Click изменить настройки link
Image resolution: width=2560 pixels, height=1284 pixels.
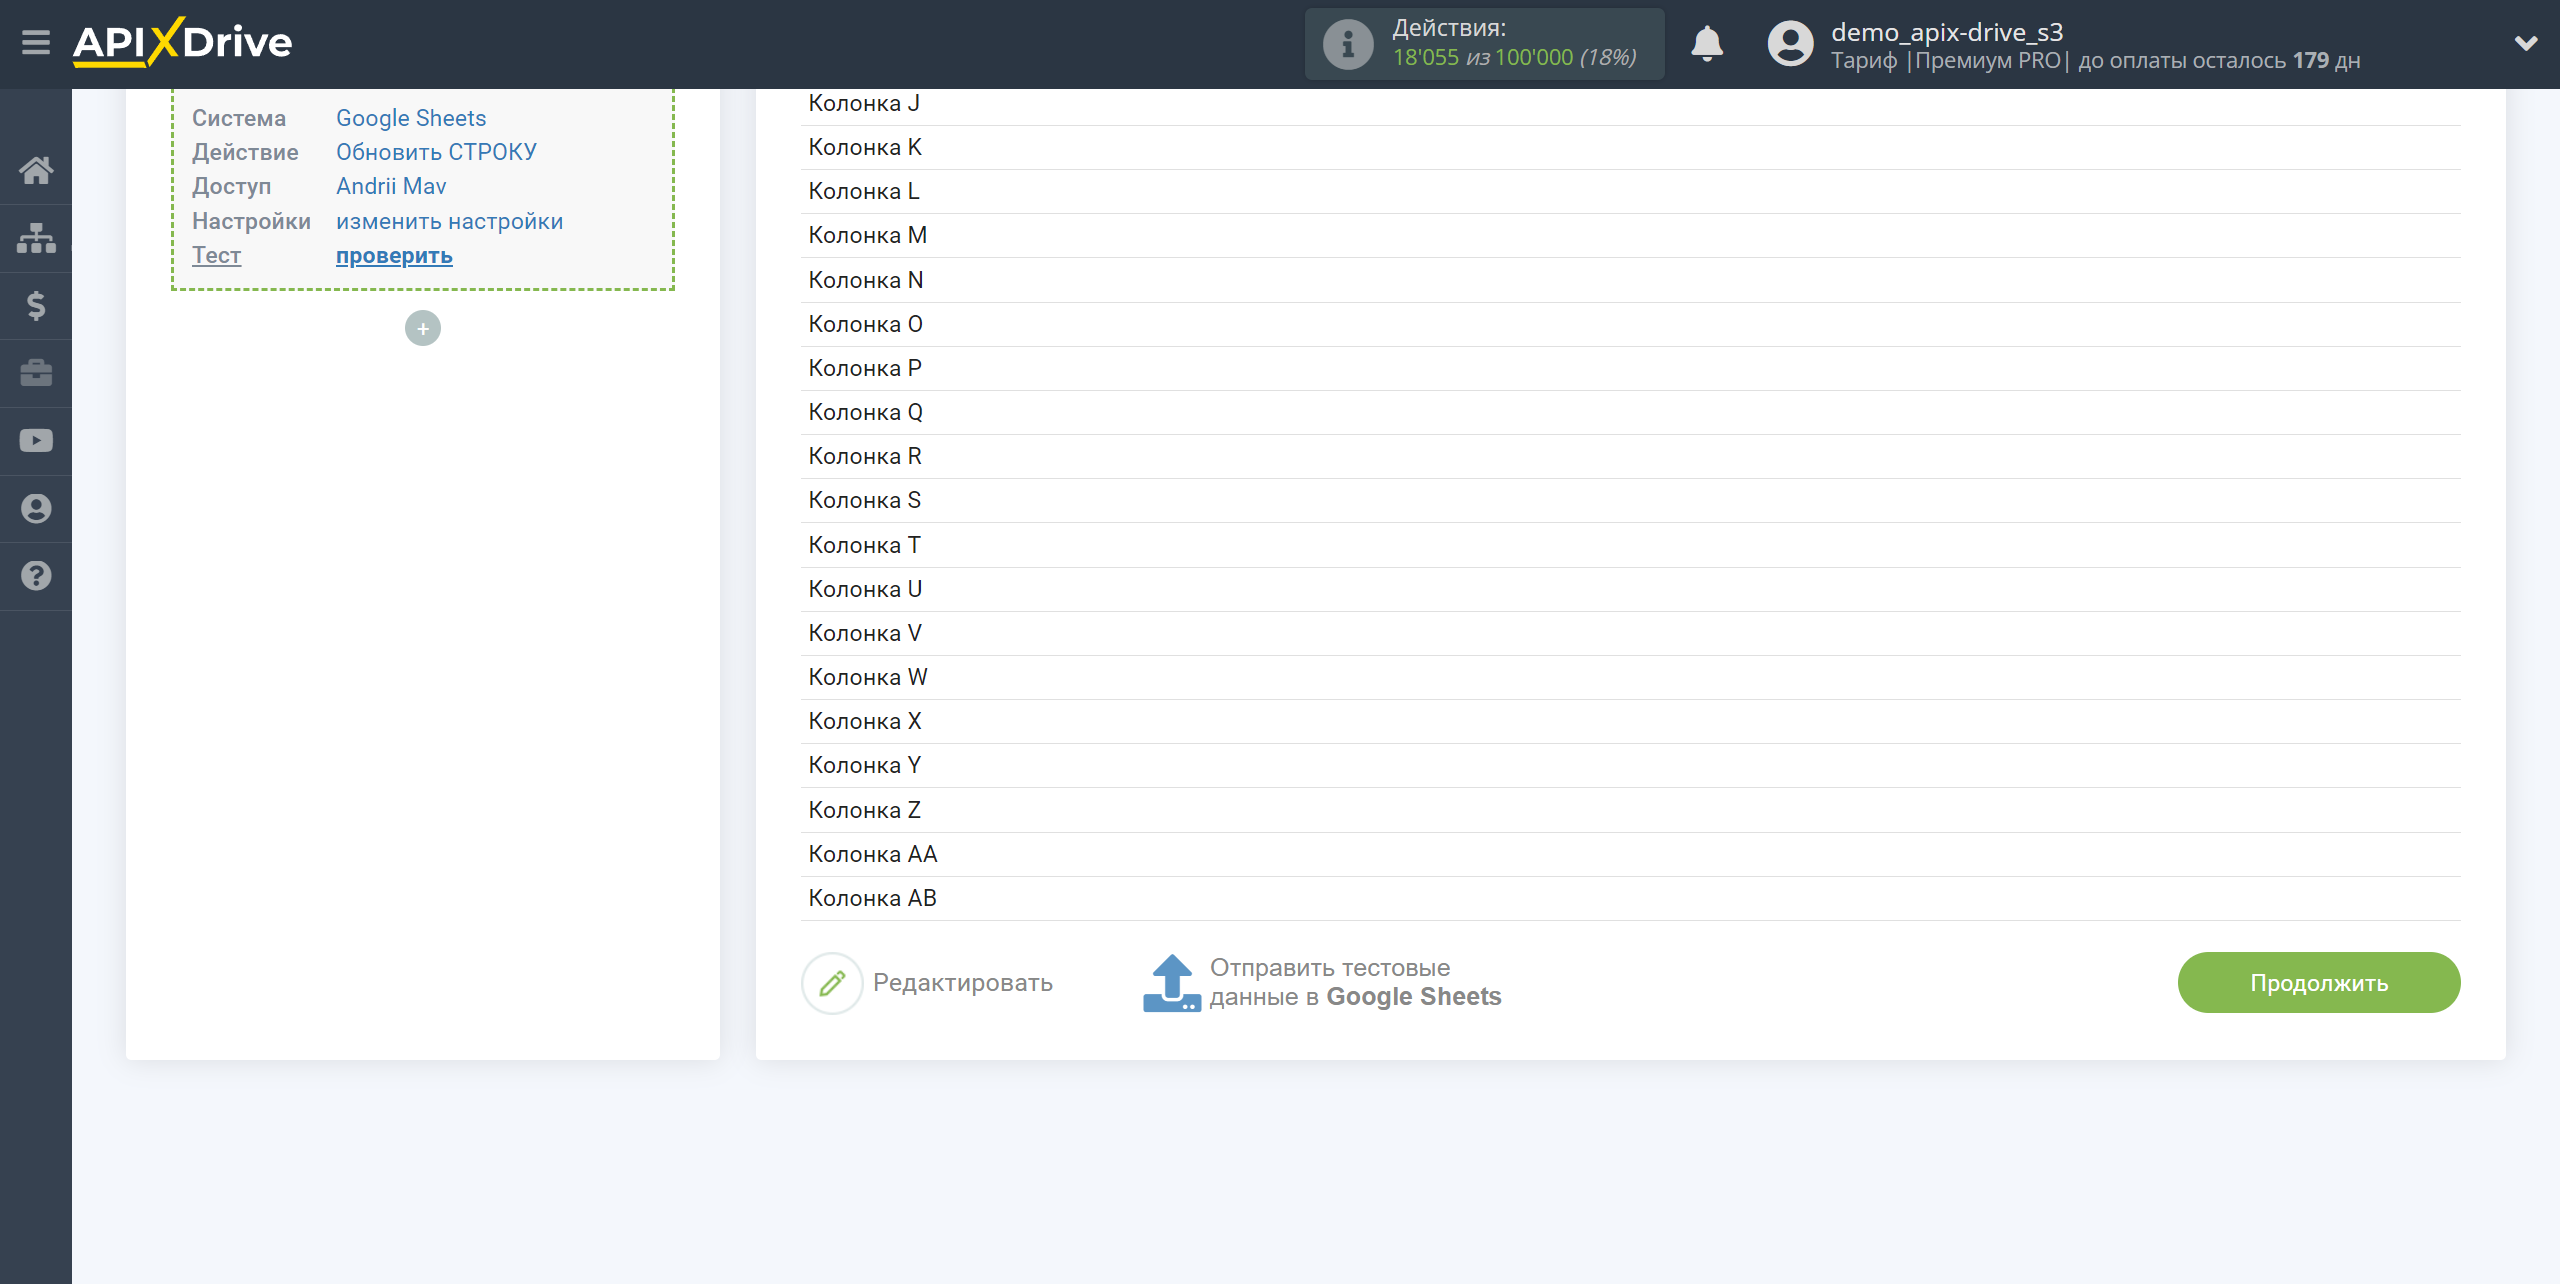coord(449,221)
